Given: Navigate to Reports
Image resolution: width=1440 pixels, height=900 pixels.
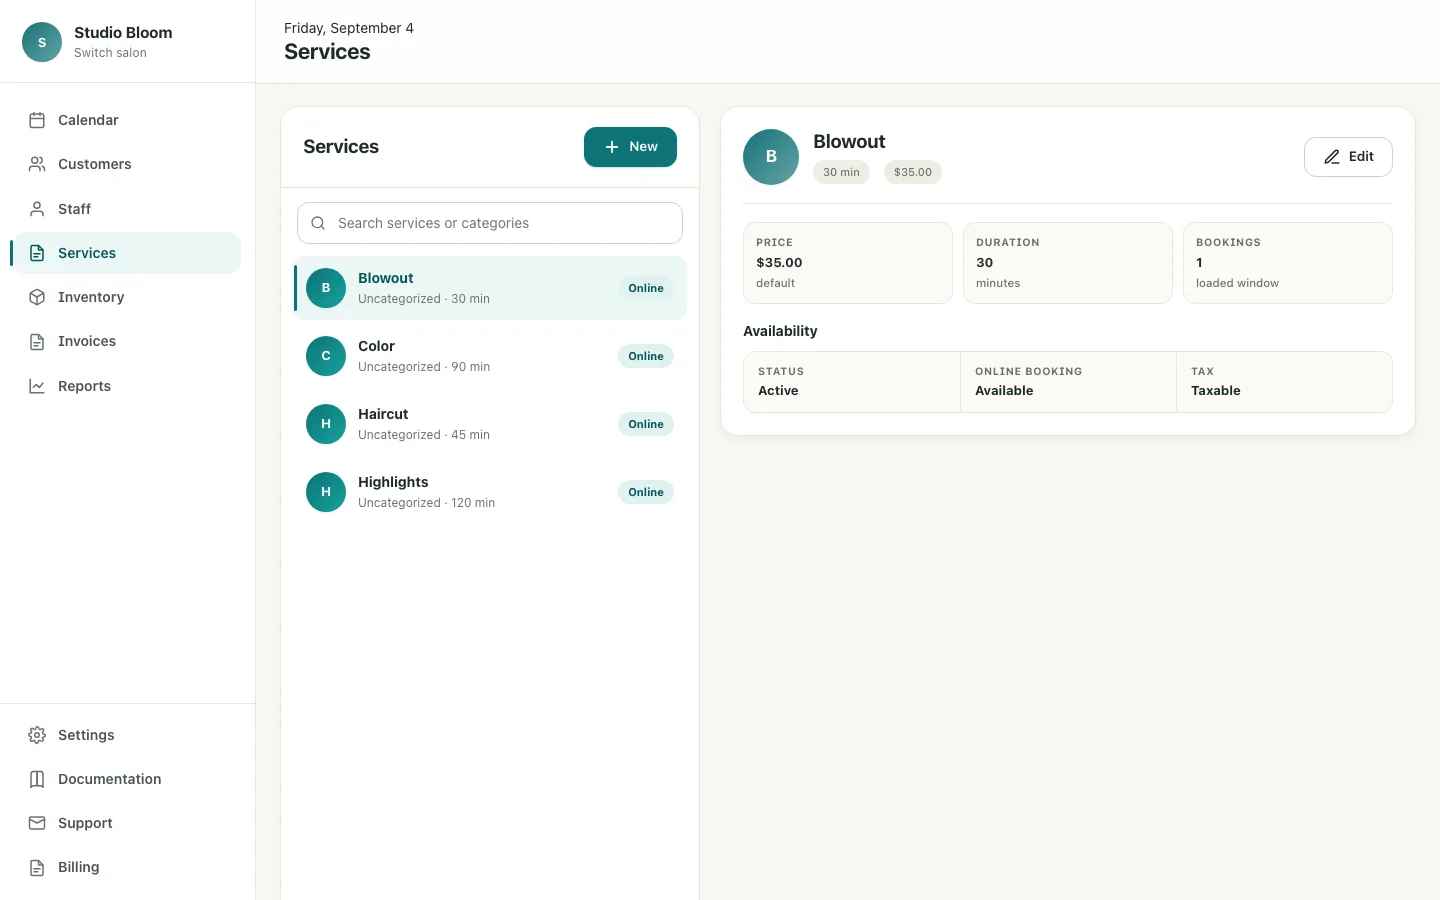Looking at the screenshot, I should point(127,386).
